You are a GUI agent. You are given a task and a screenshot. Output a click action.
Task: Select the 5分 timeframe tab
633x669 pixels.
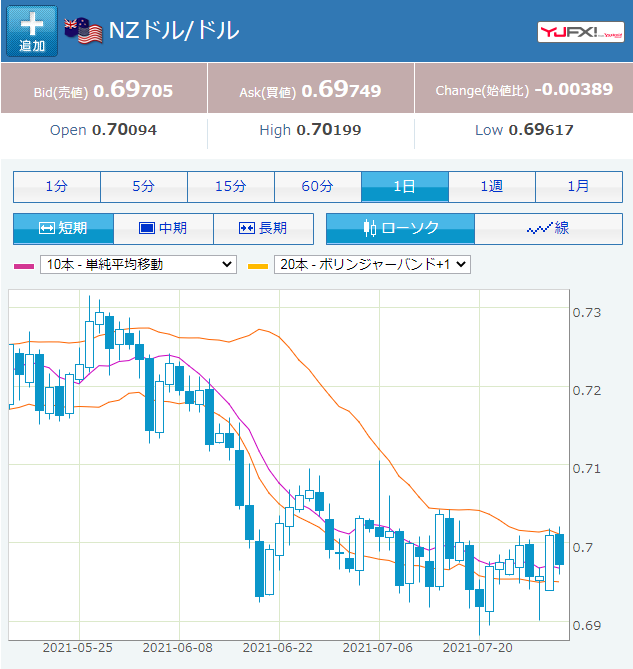[x=144, y=186]
